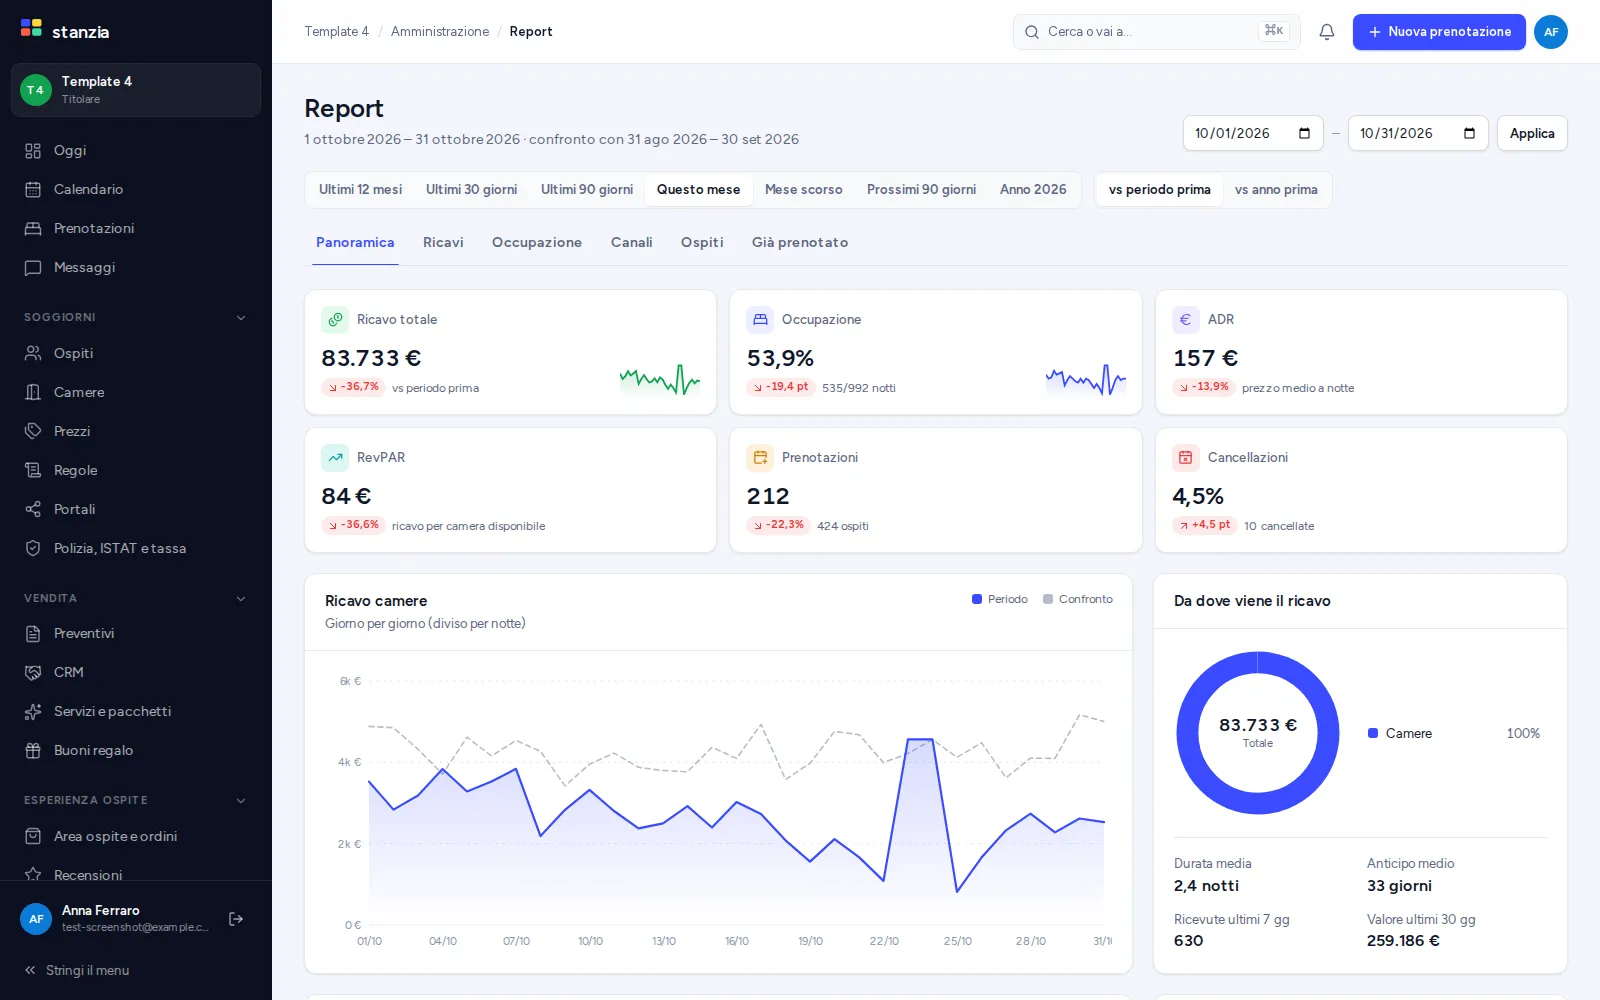Click the Nuova prenotazione button

pyautogui.click(x=1439, y=32)
